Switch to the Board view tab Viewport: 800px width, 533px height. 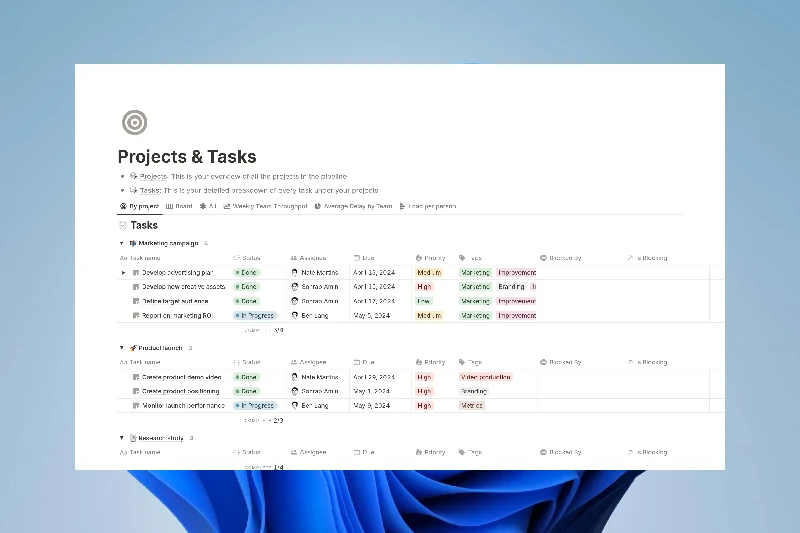179,206
